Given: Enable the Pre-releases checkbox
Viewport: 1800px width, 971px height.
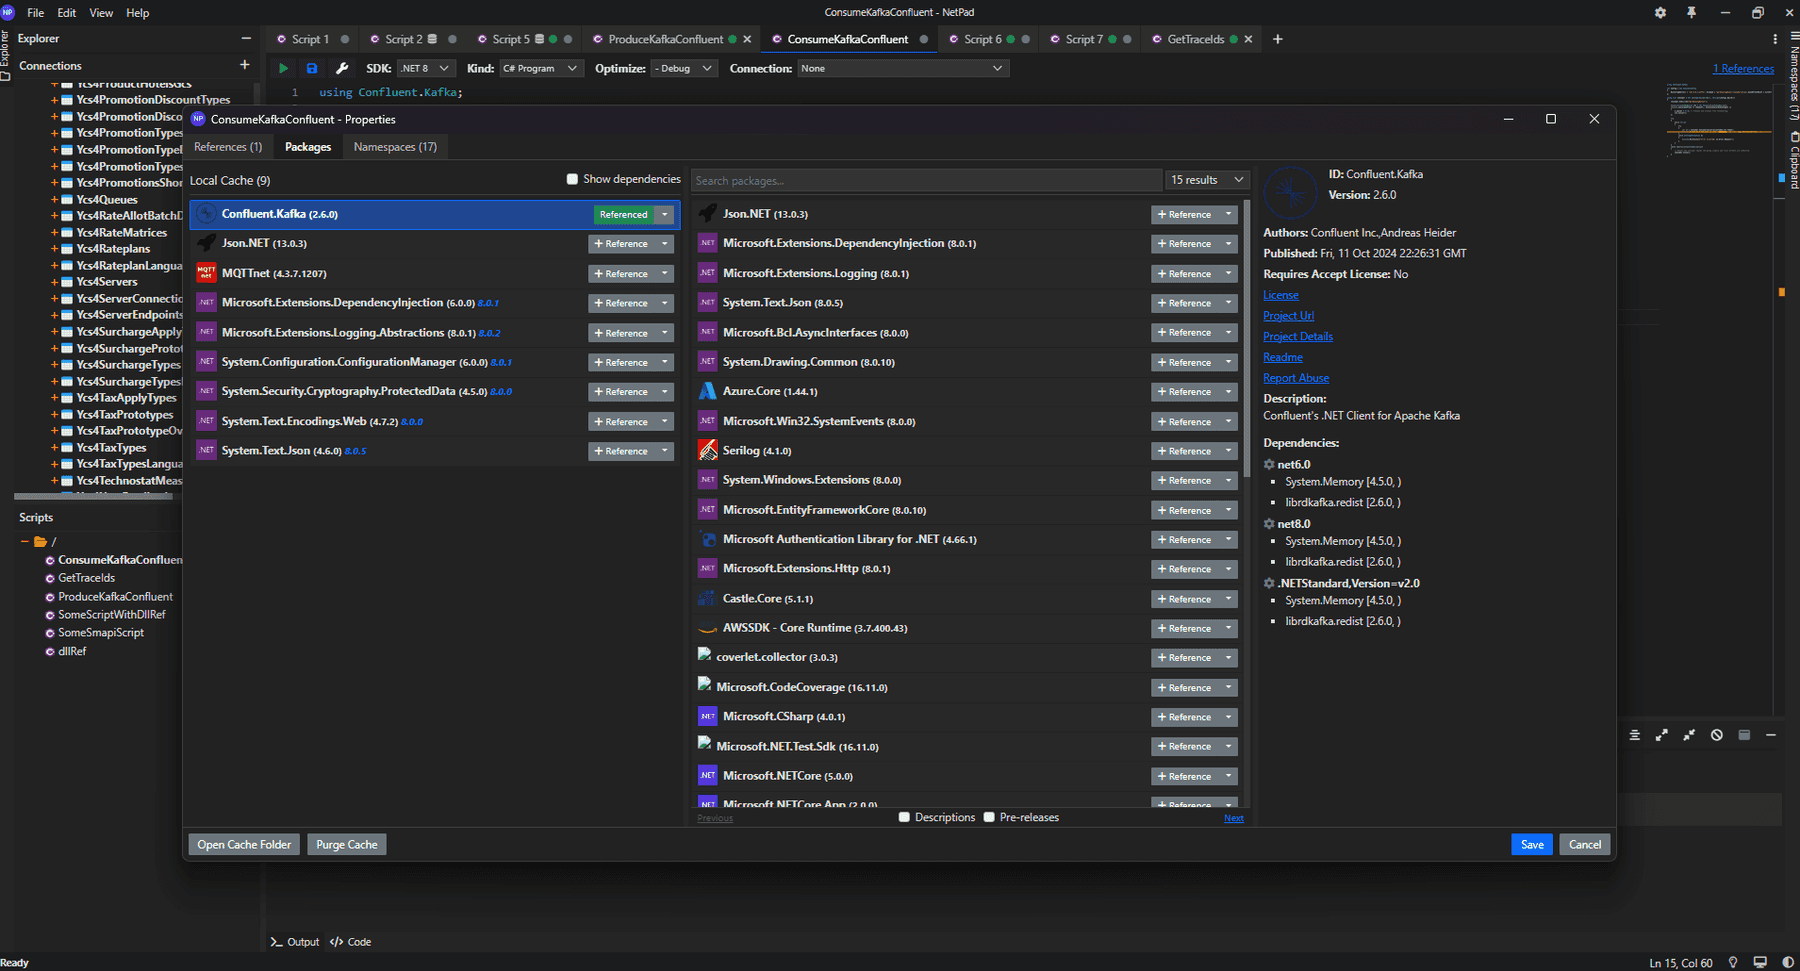Looking at the screenshot, I should 989,817.
